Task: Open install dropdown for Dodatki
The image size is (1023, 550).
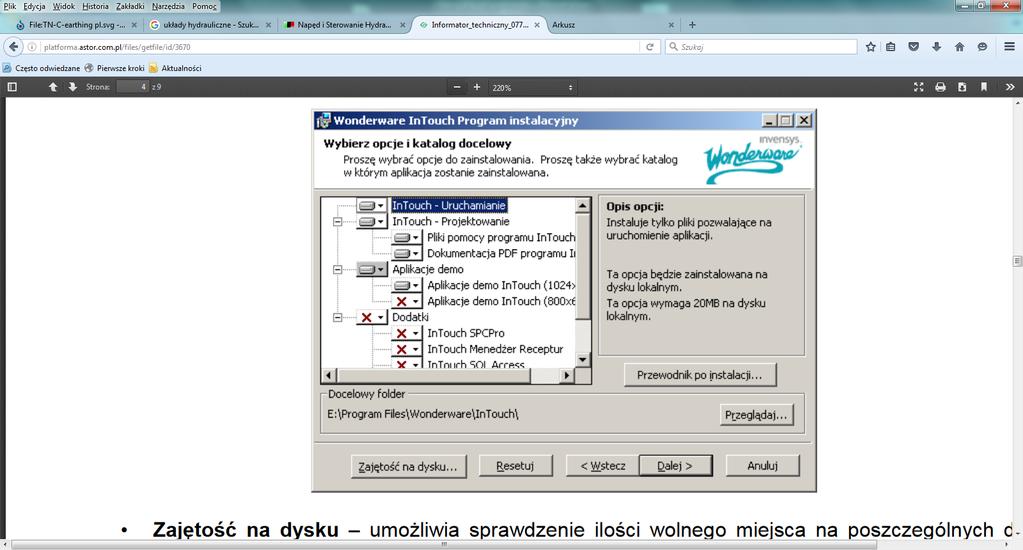Action: pyautogui.click(x=372, y=317)
